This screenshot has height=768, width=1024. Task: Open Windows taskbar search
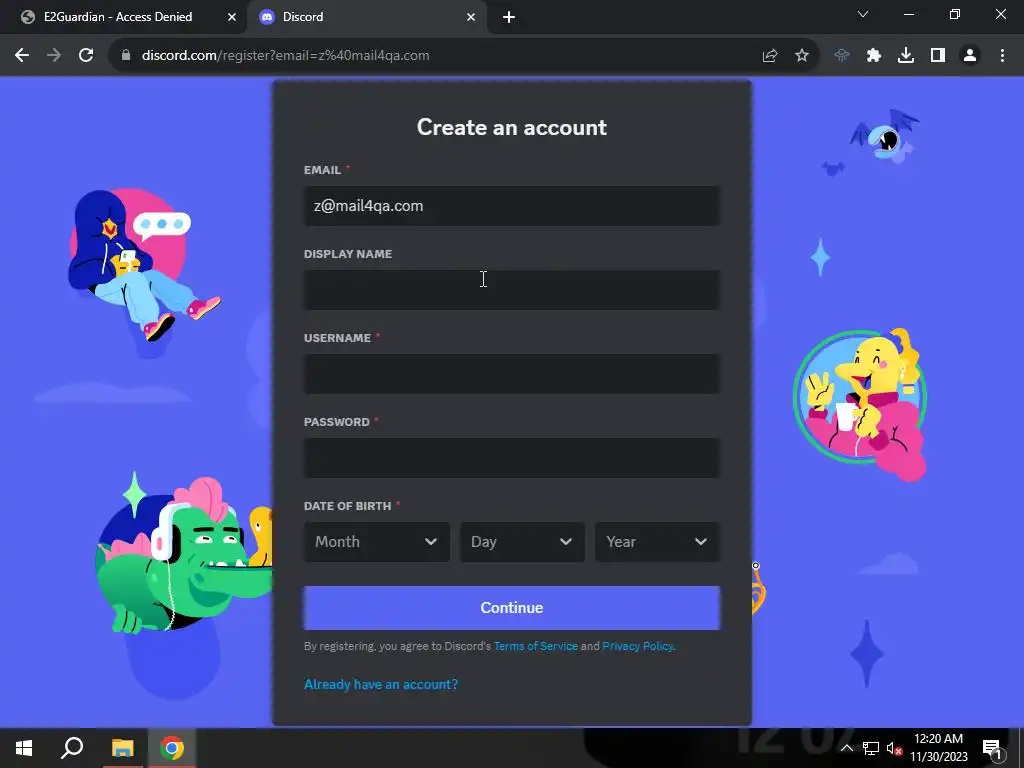(72, 748)
